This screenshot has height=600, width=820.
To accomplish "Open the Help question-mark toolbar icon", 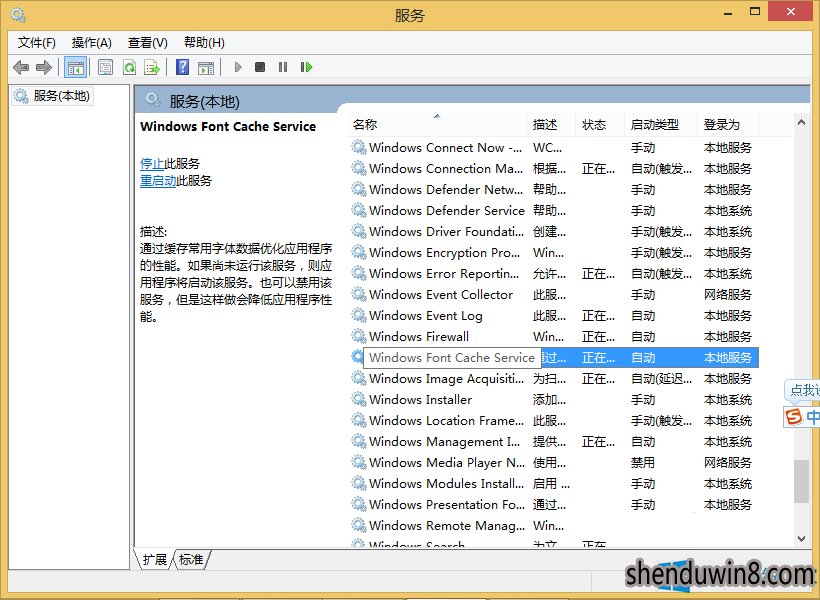I will pyautogui.click(x=183, y=67).
